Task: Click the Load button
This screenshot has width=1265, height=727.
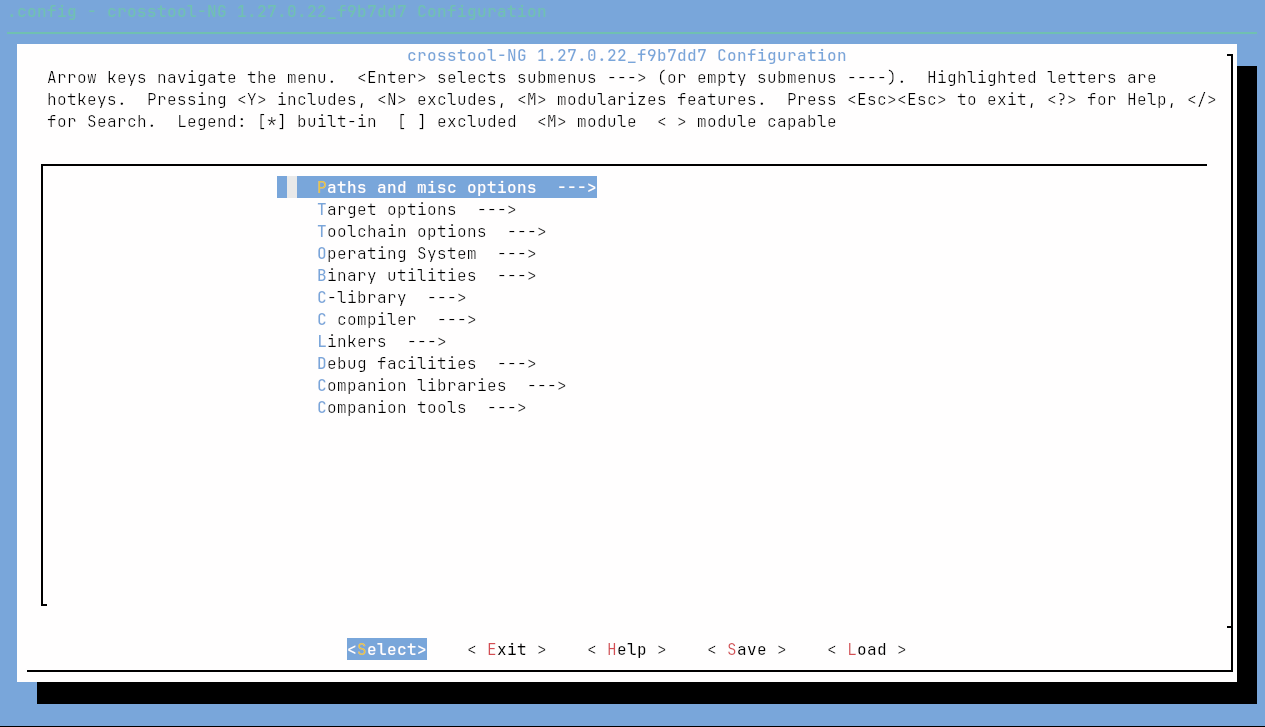Action: (x=867, y=649)
